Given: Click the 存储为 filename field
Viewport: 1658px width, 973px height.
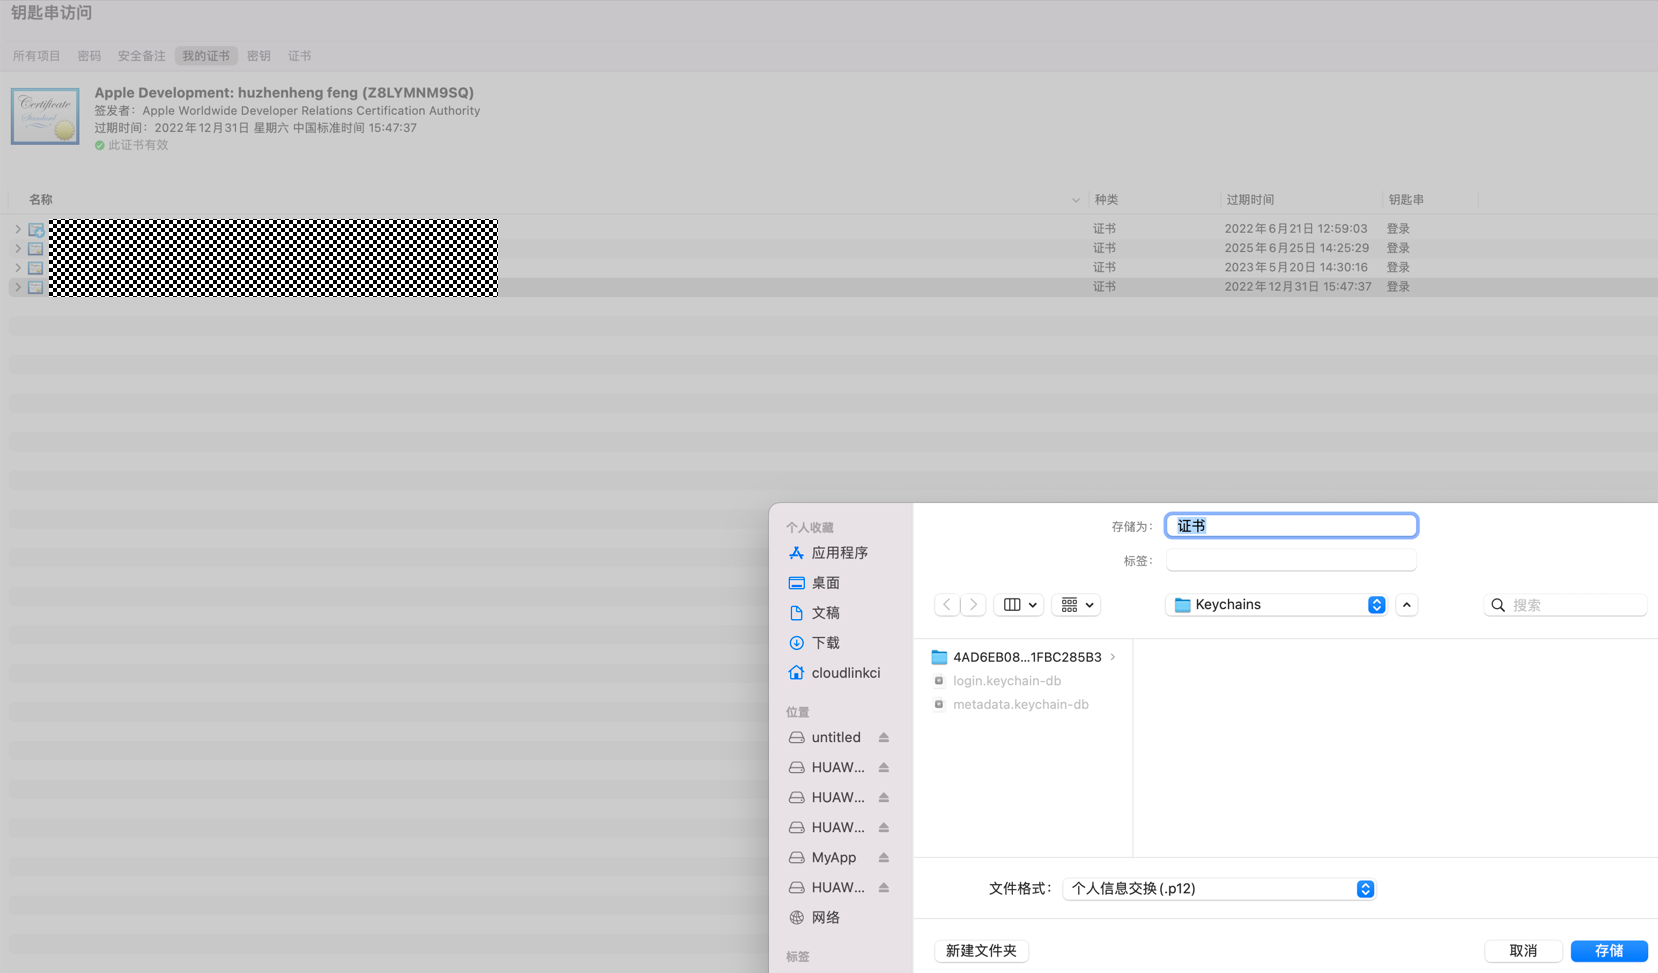Looking at the screenshot, I should [1291, 526].
